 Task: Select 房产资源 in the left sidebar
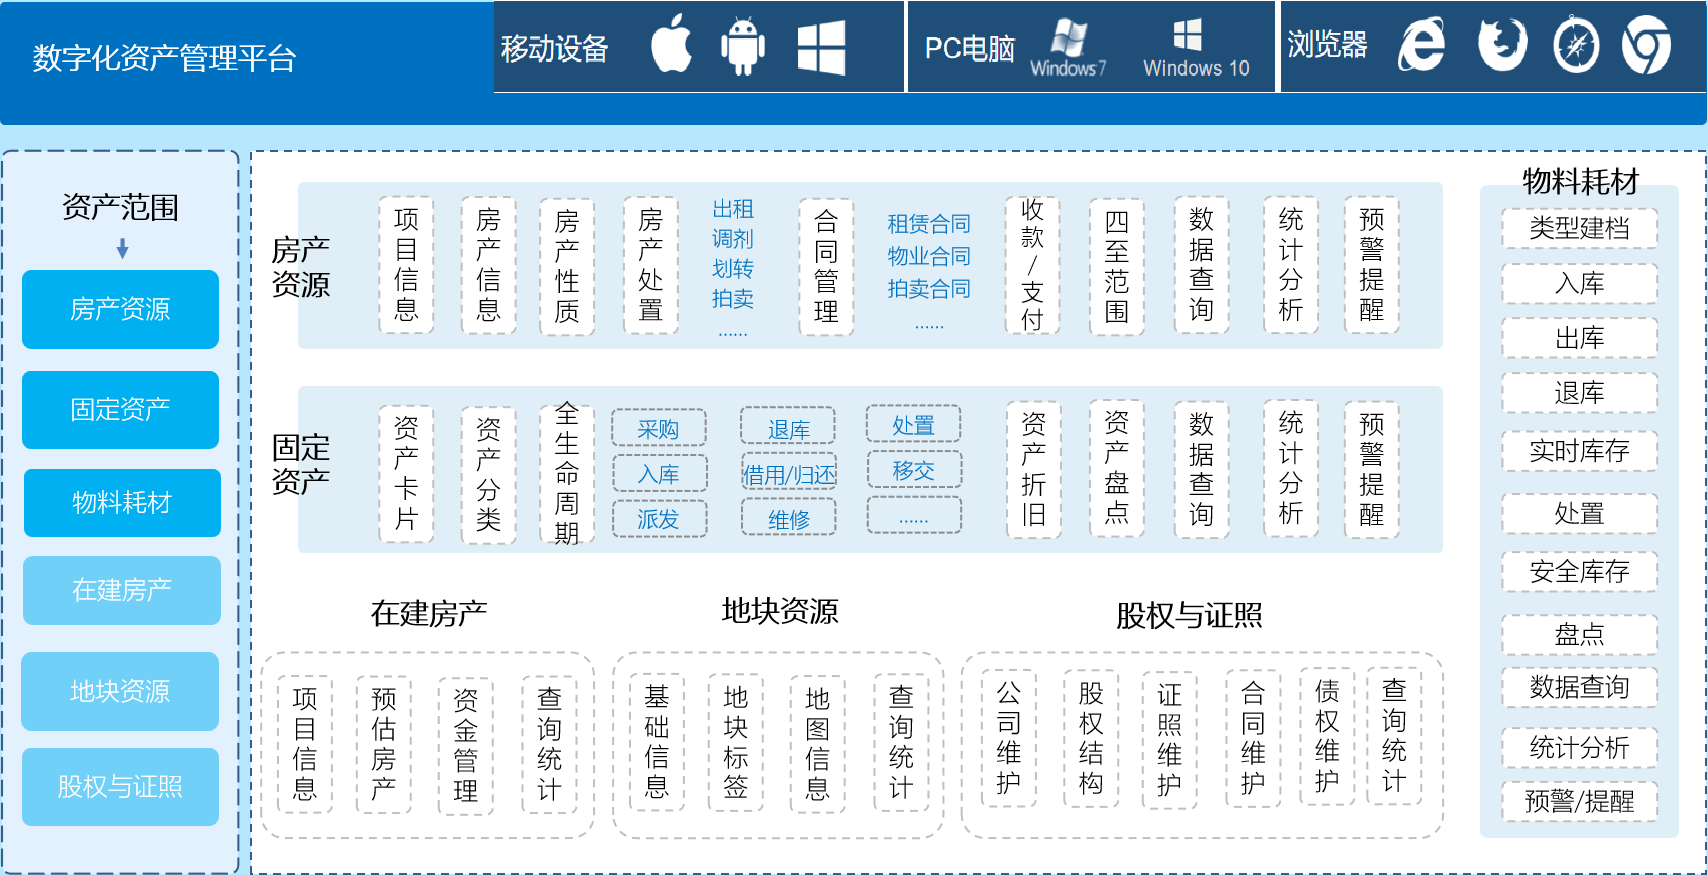click(120, 309)
